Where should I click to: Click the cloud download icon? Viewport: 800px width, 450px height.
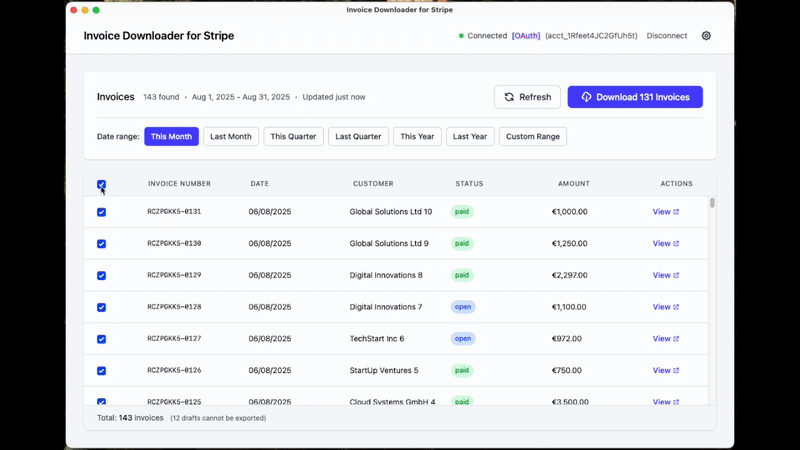point(586,97)
